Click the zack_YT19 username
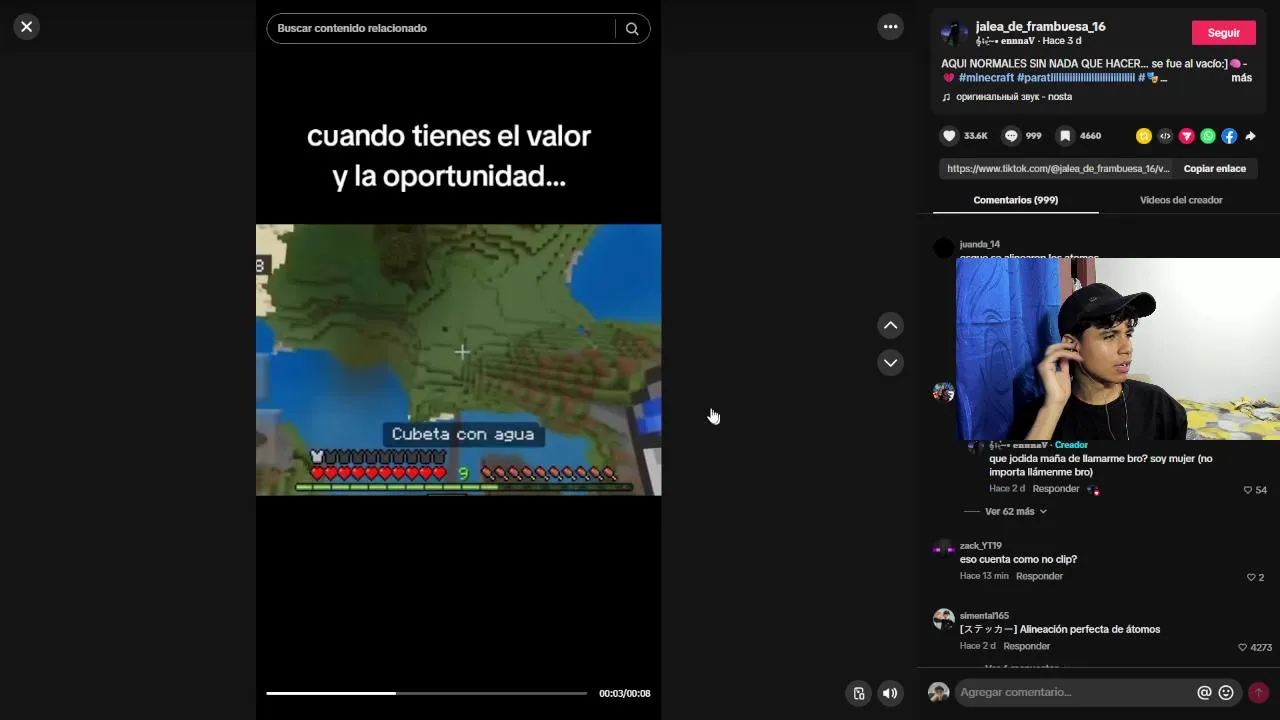The width and height of the screenshot is (1280, 720). point(981,546)
